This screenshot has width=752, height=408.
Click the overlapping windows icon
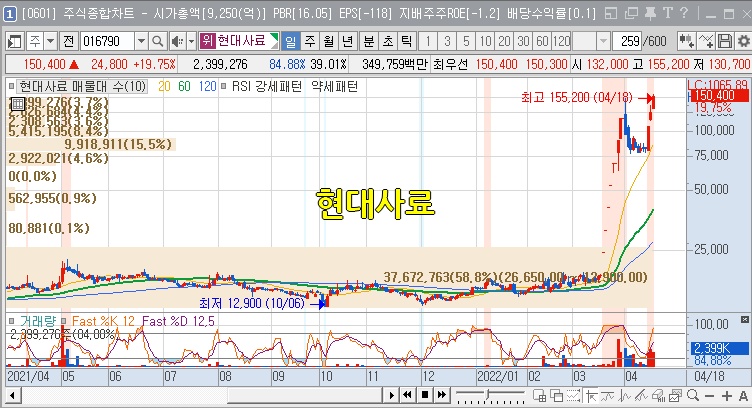point(557,396)
